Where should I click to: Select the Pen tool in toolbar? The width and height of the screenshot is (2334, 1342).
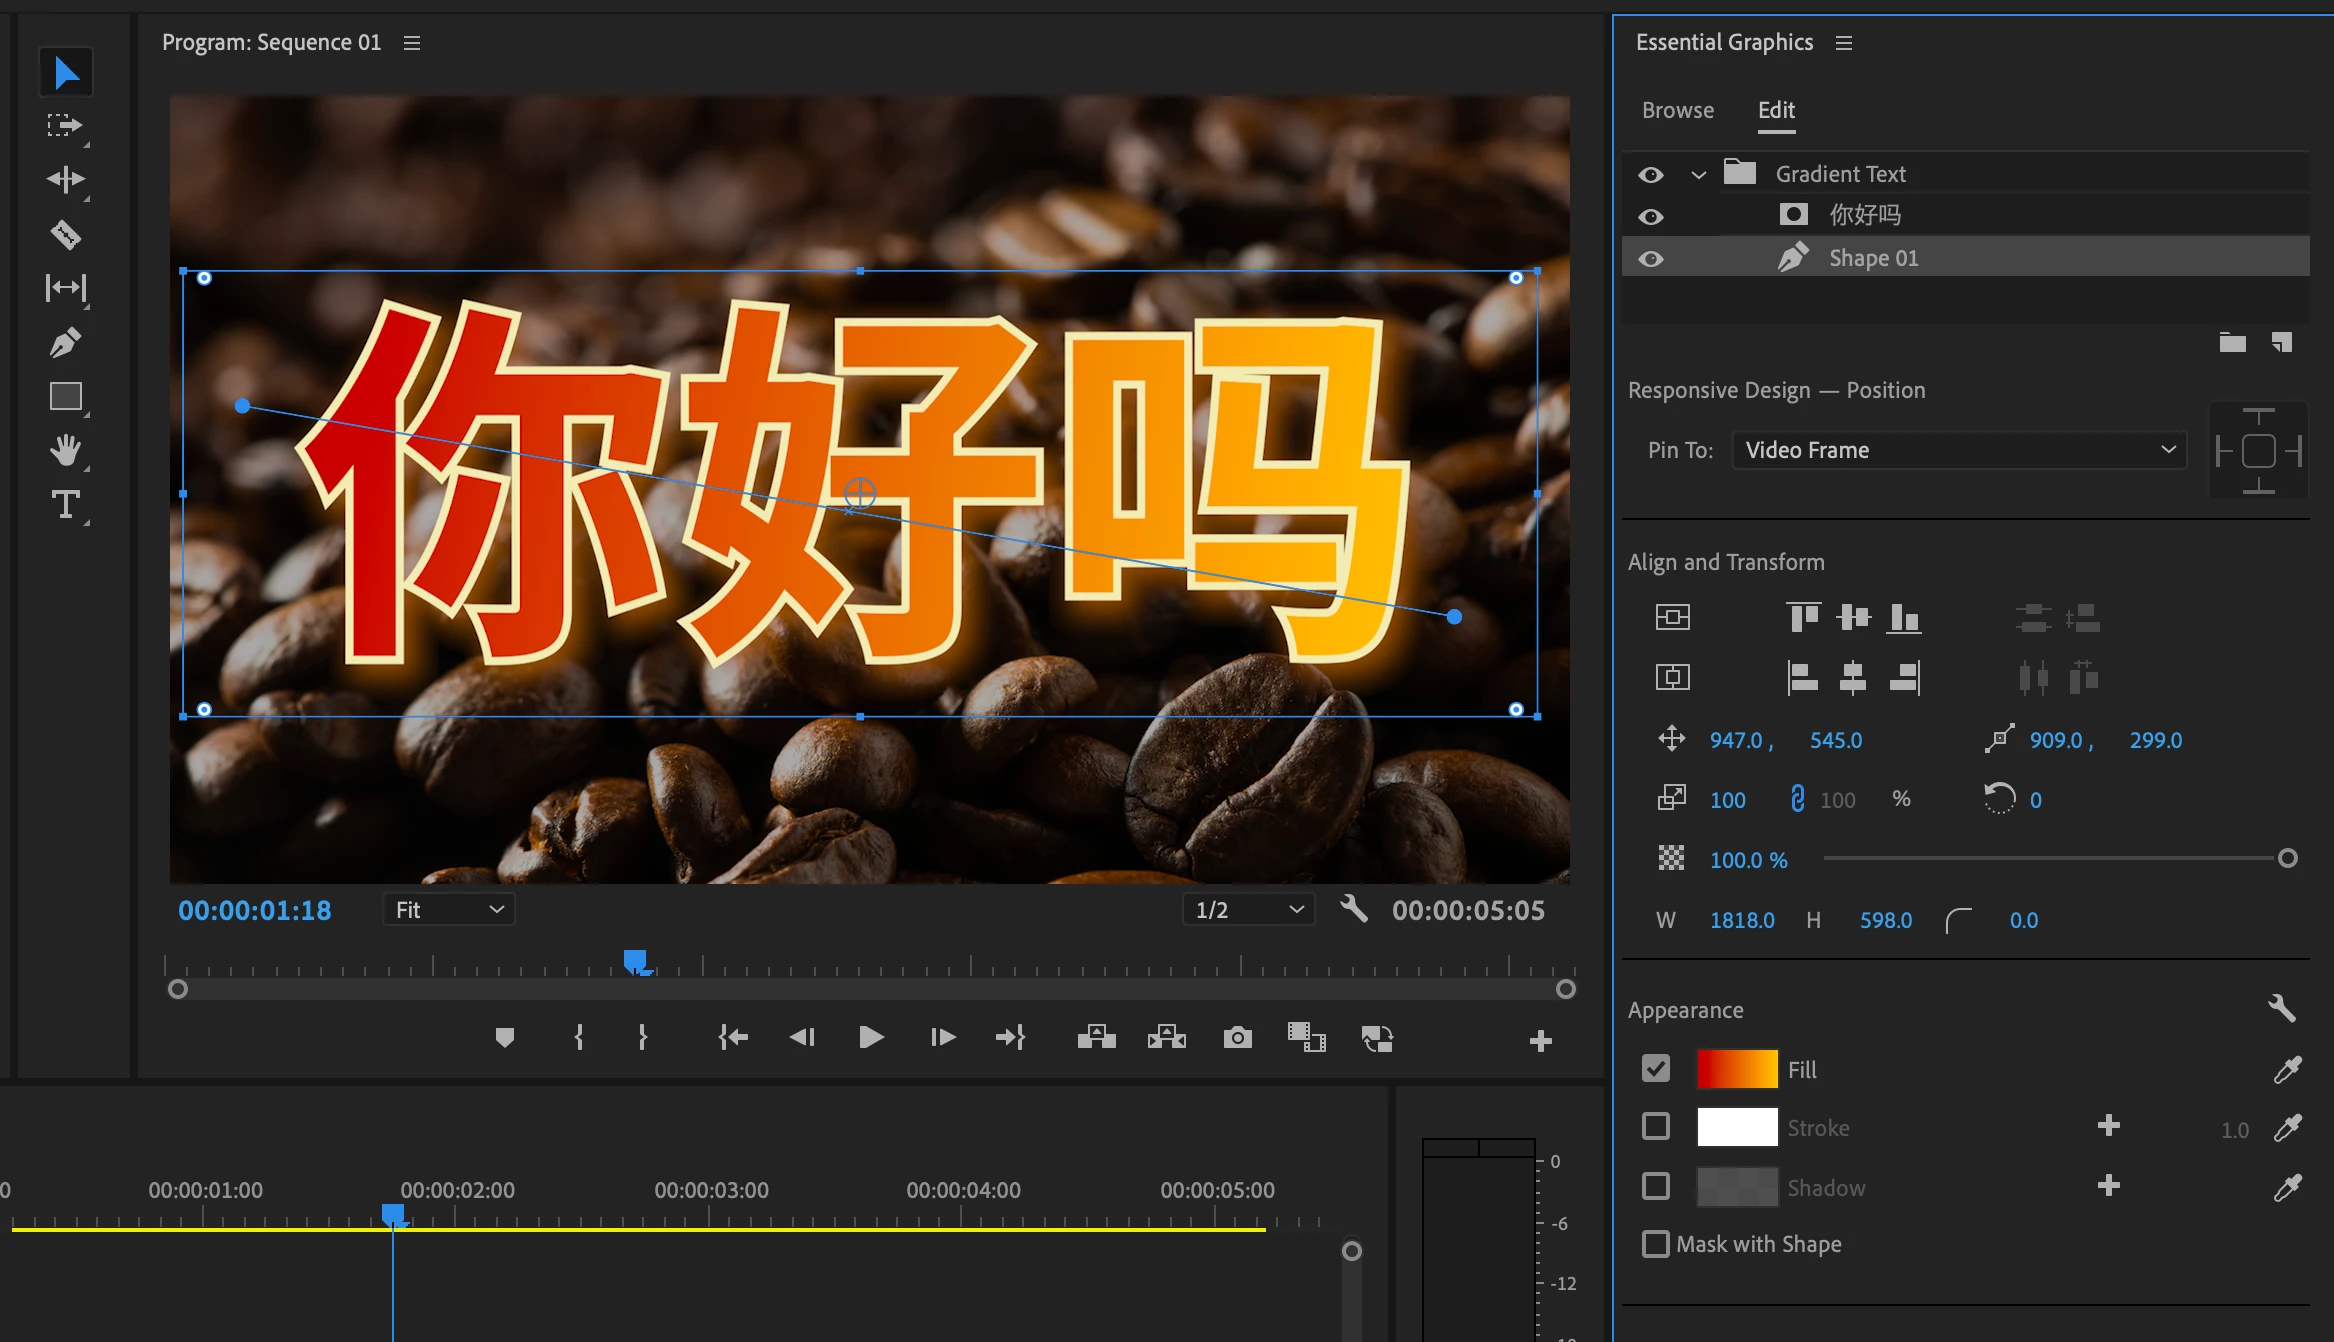pos(66,343)
